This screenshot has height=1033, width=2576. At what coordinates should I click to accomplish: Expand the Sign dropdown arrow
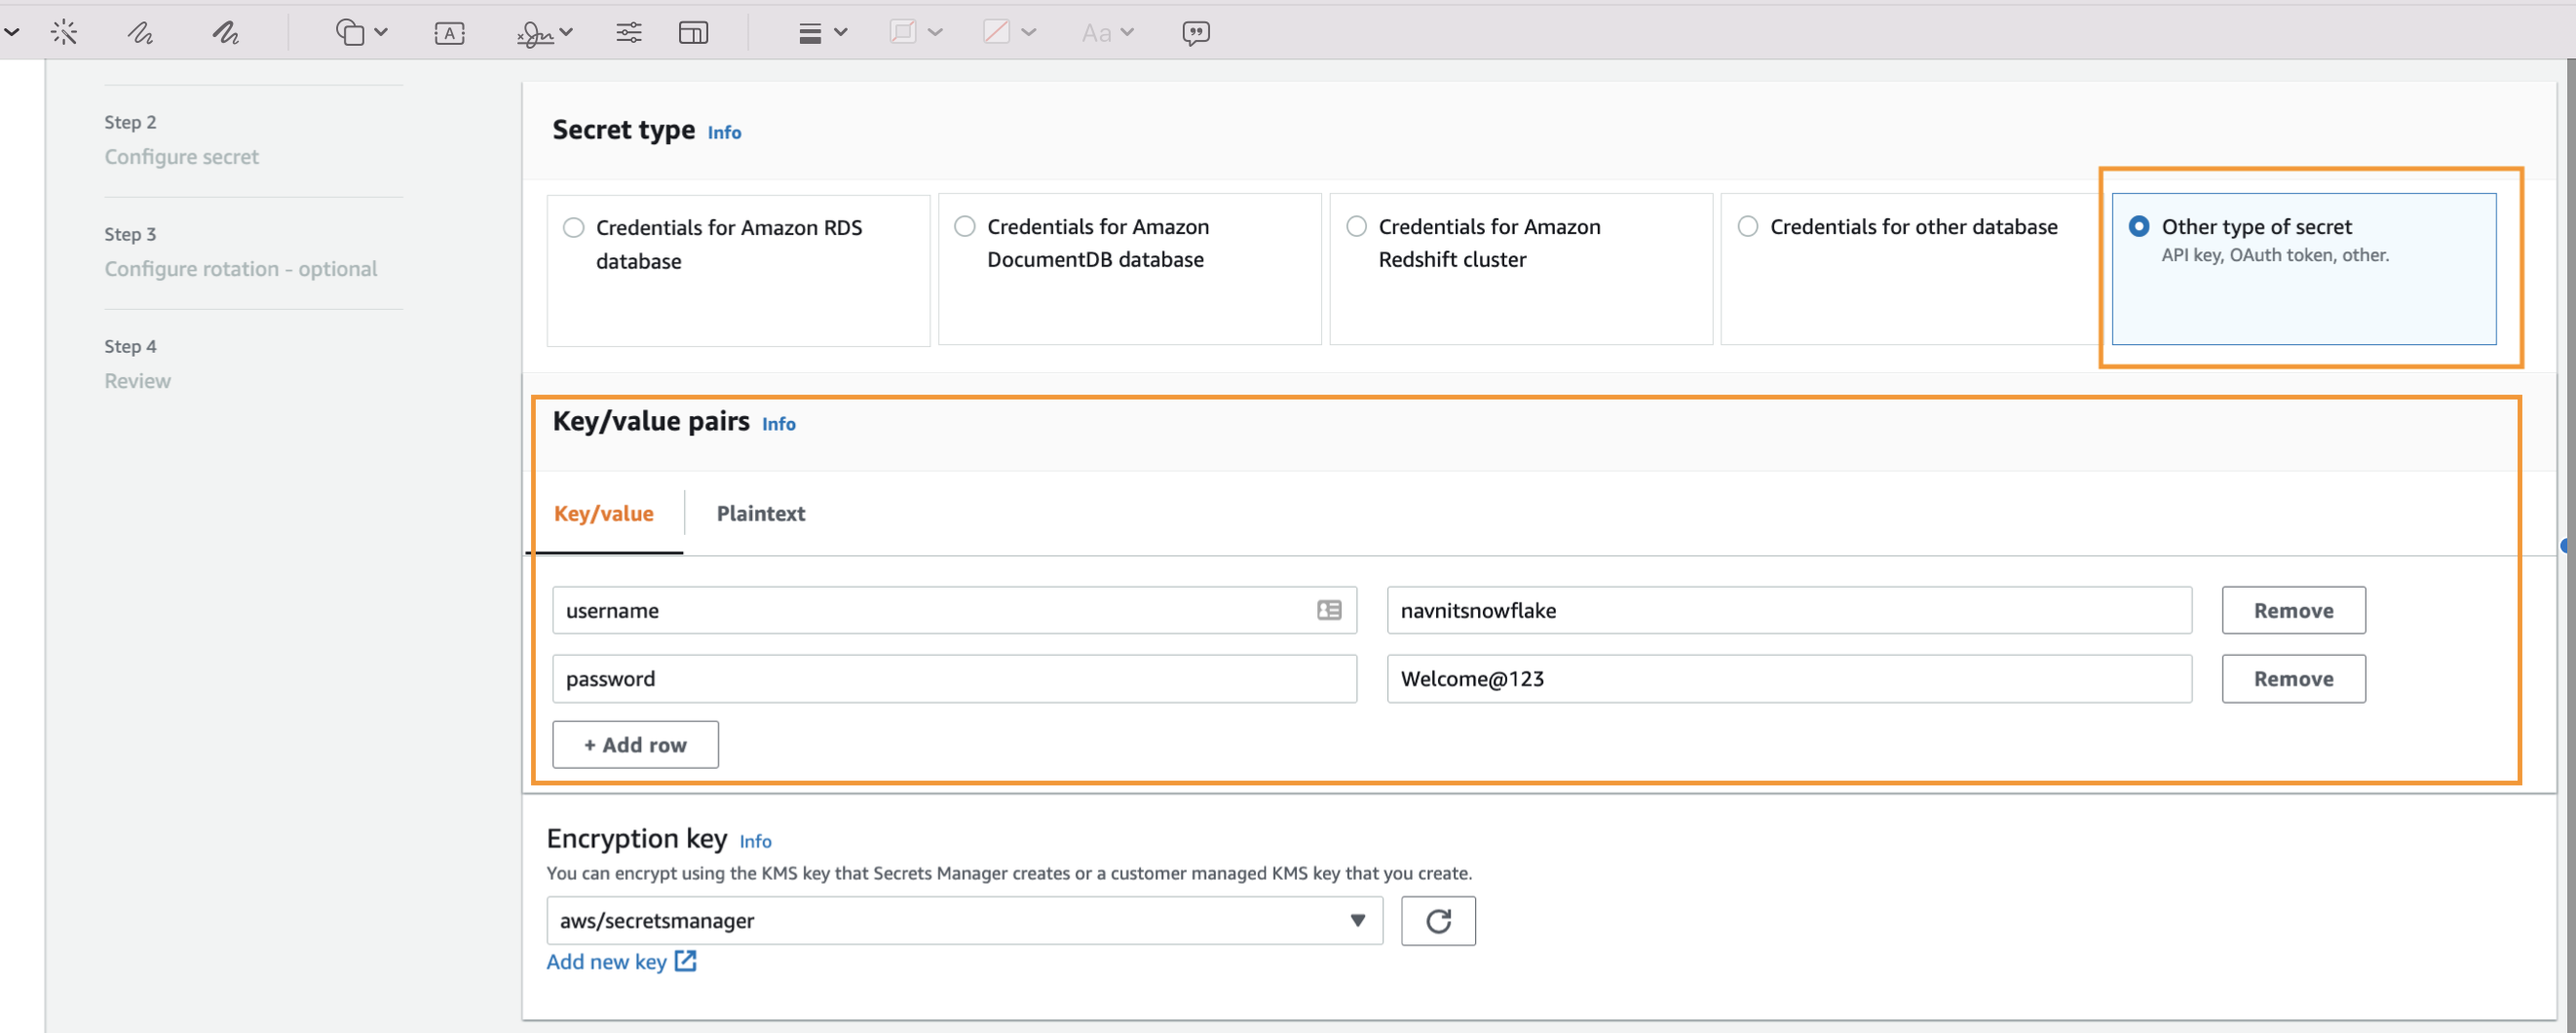567,32
